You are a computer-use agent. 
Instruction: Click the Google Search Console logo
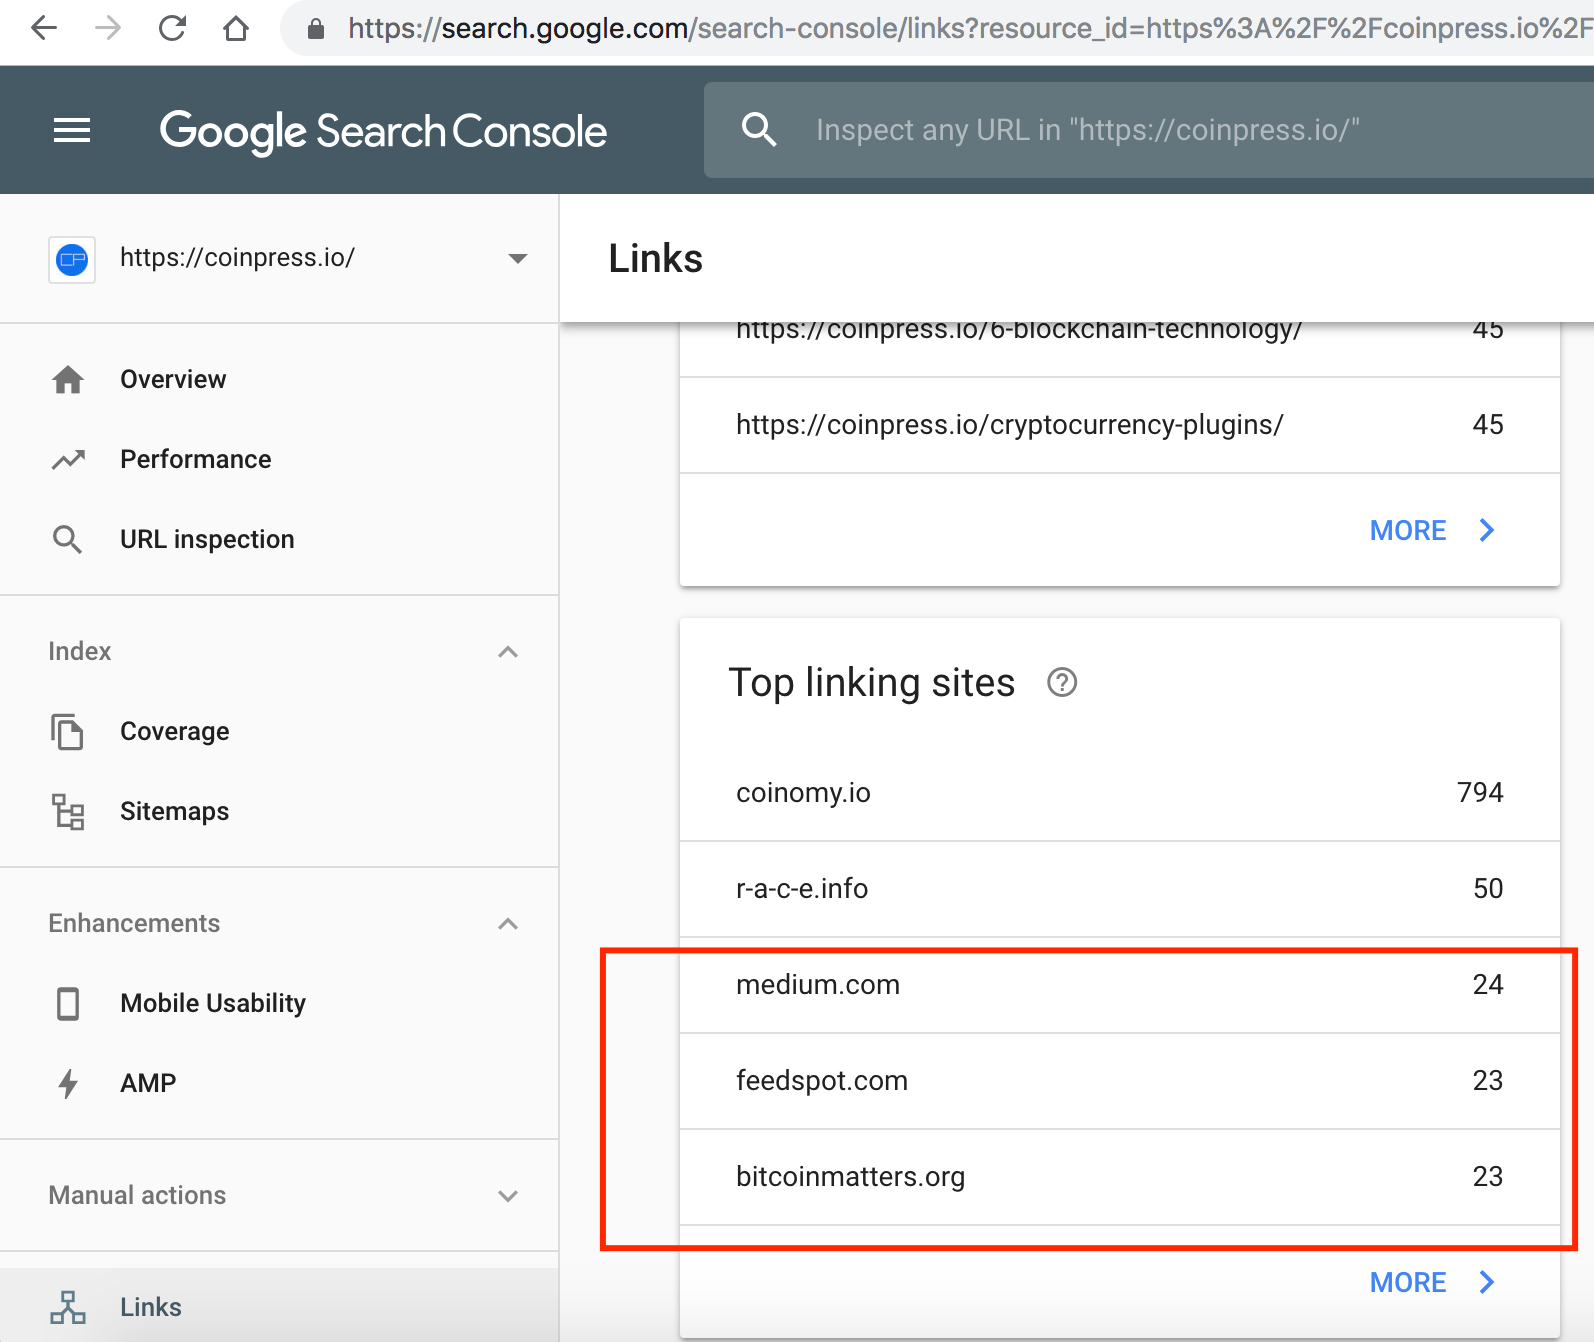coord(383,132)
